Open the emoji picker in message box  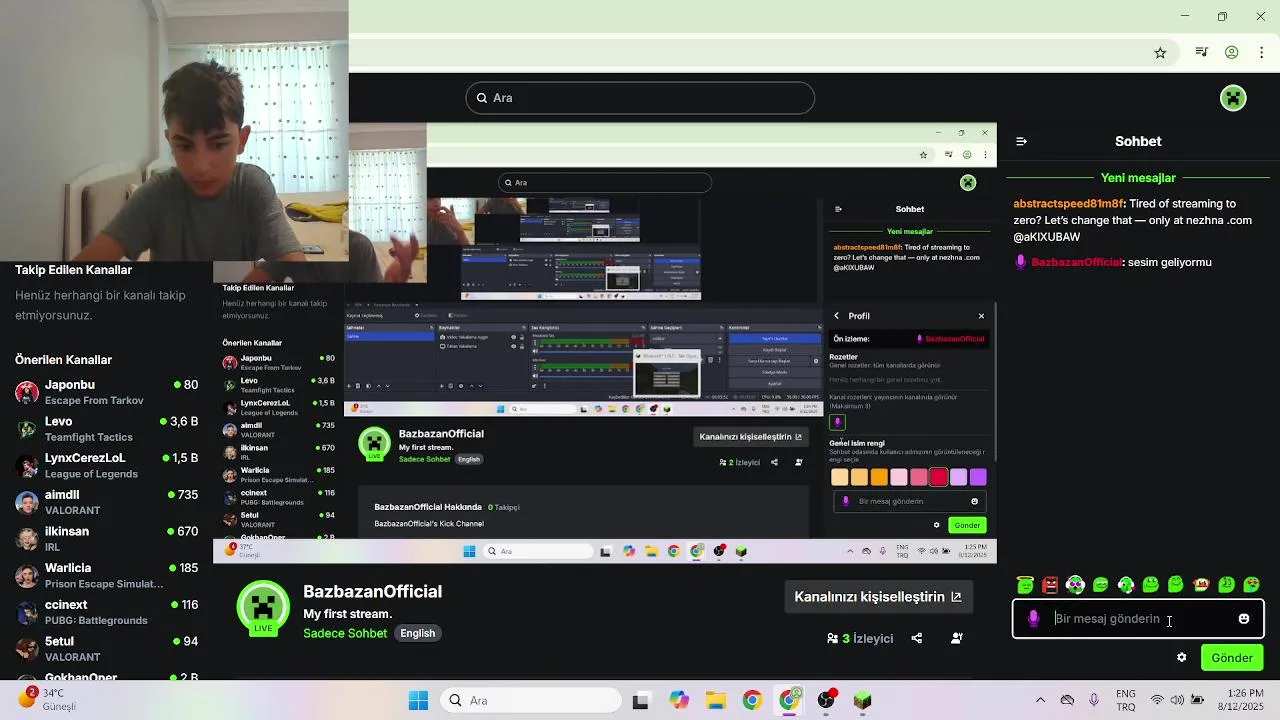[x=1244, y=619]
